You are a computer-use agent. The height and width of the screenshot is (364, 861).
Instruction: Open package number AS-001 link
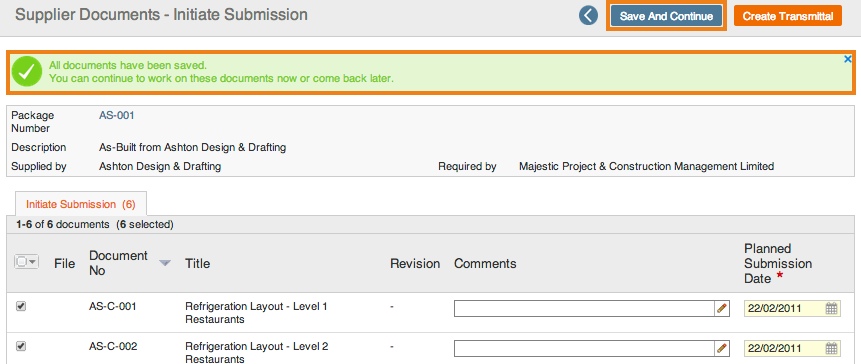[x=116, y=115]
